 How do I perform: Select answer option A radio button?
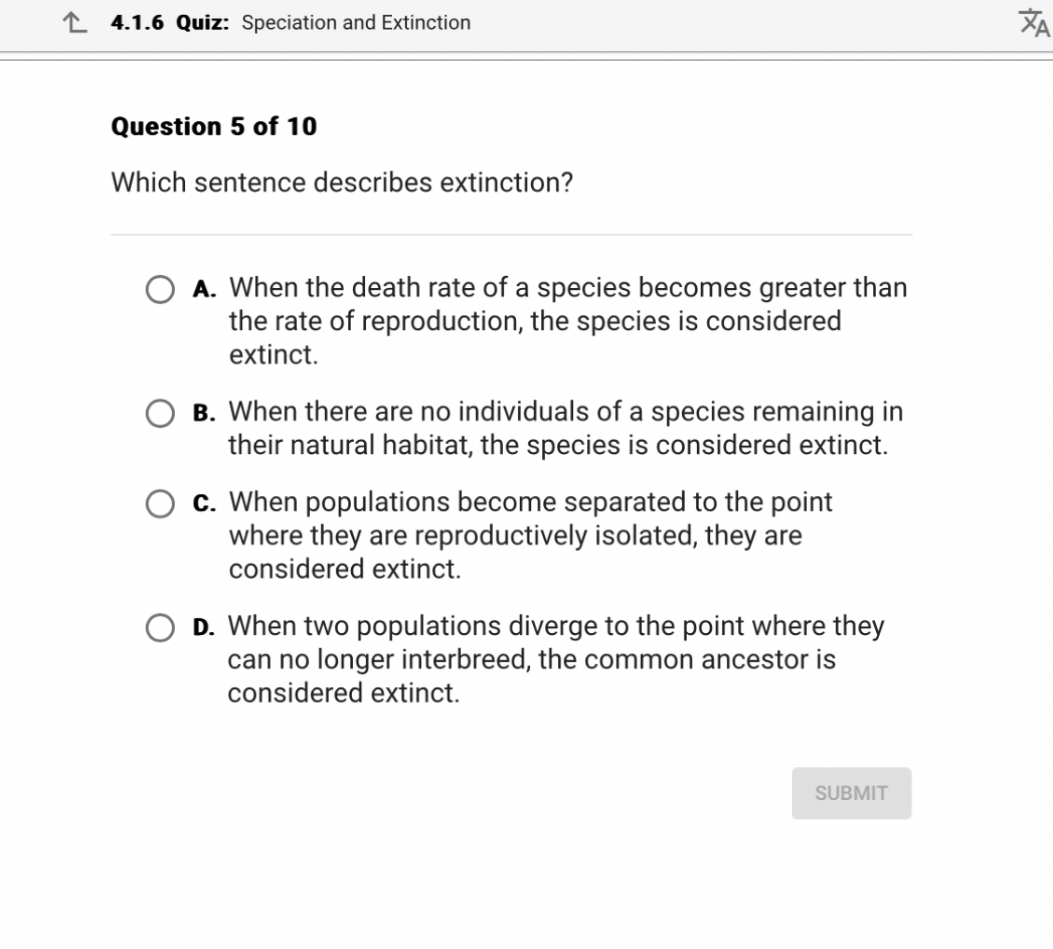(x=159, y=289)
